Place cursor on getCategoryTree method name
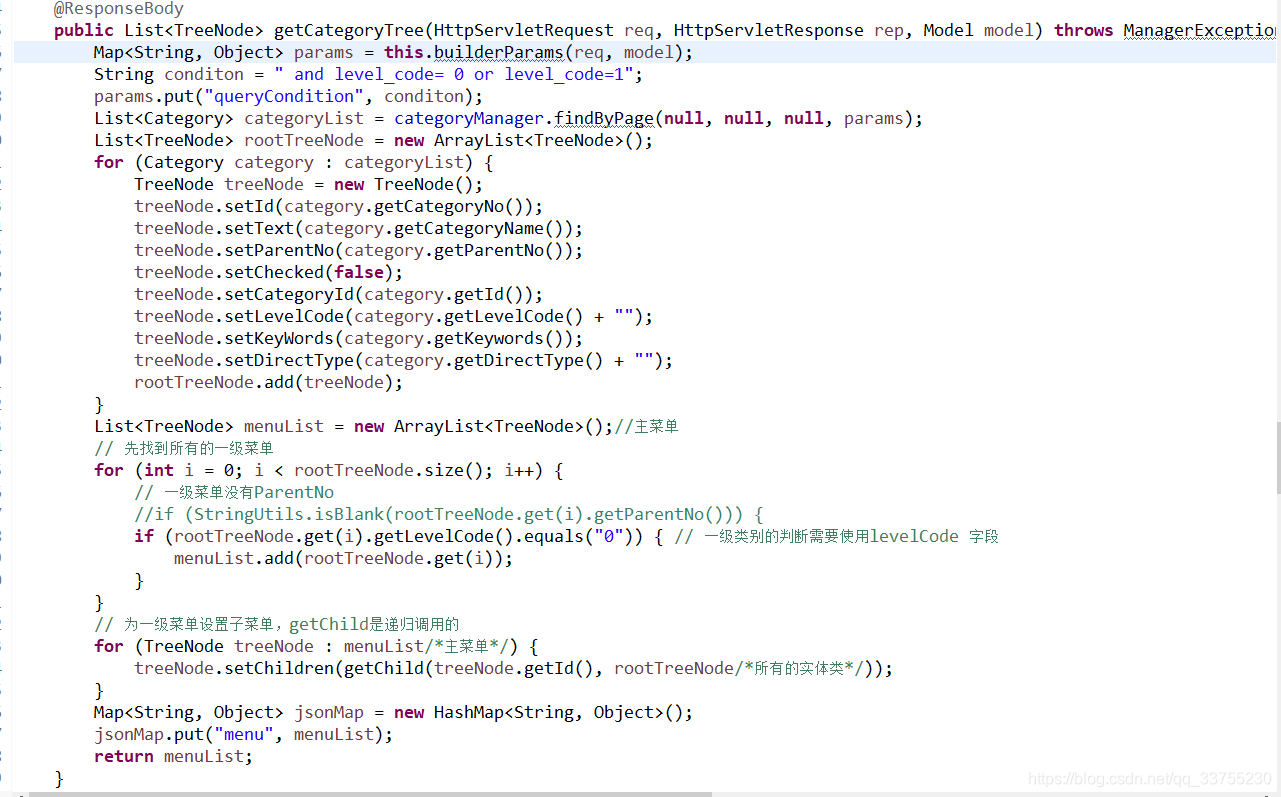Viewport: 1281px width, 797px height. pyautogui.click(x=349, y=30)
